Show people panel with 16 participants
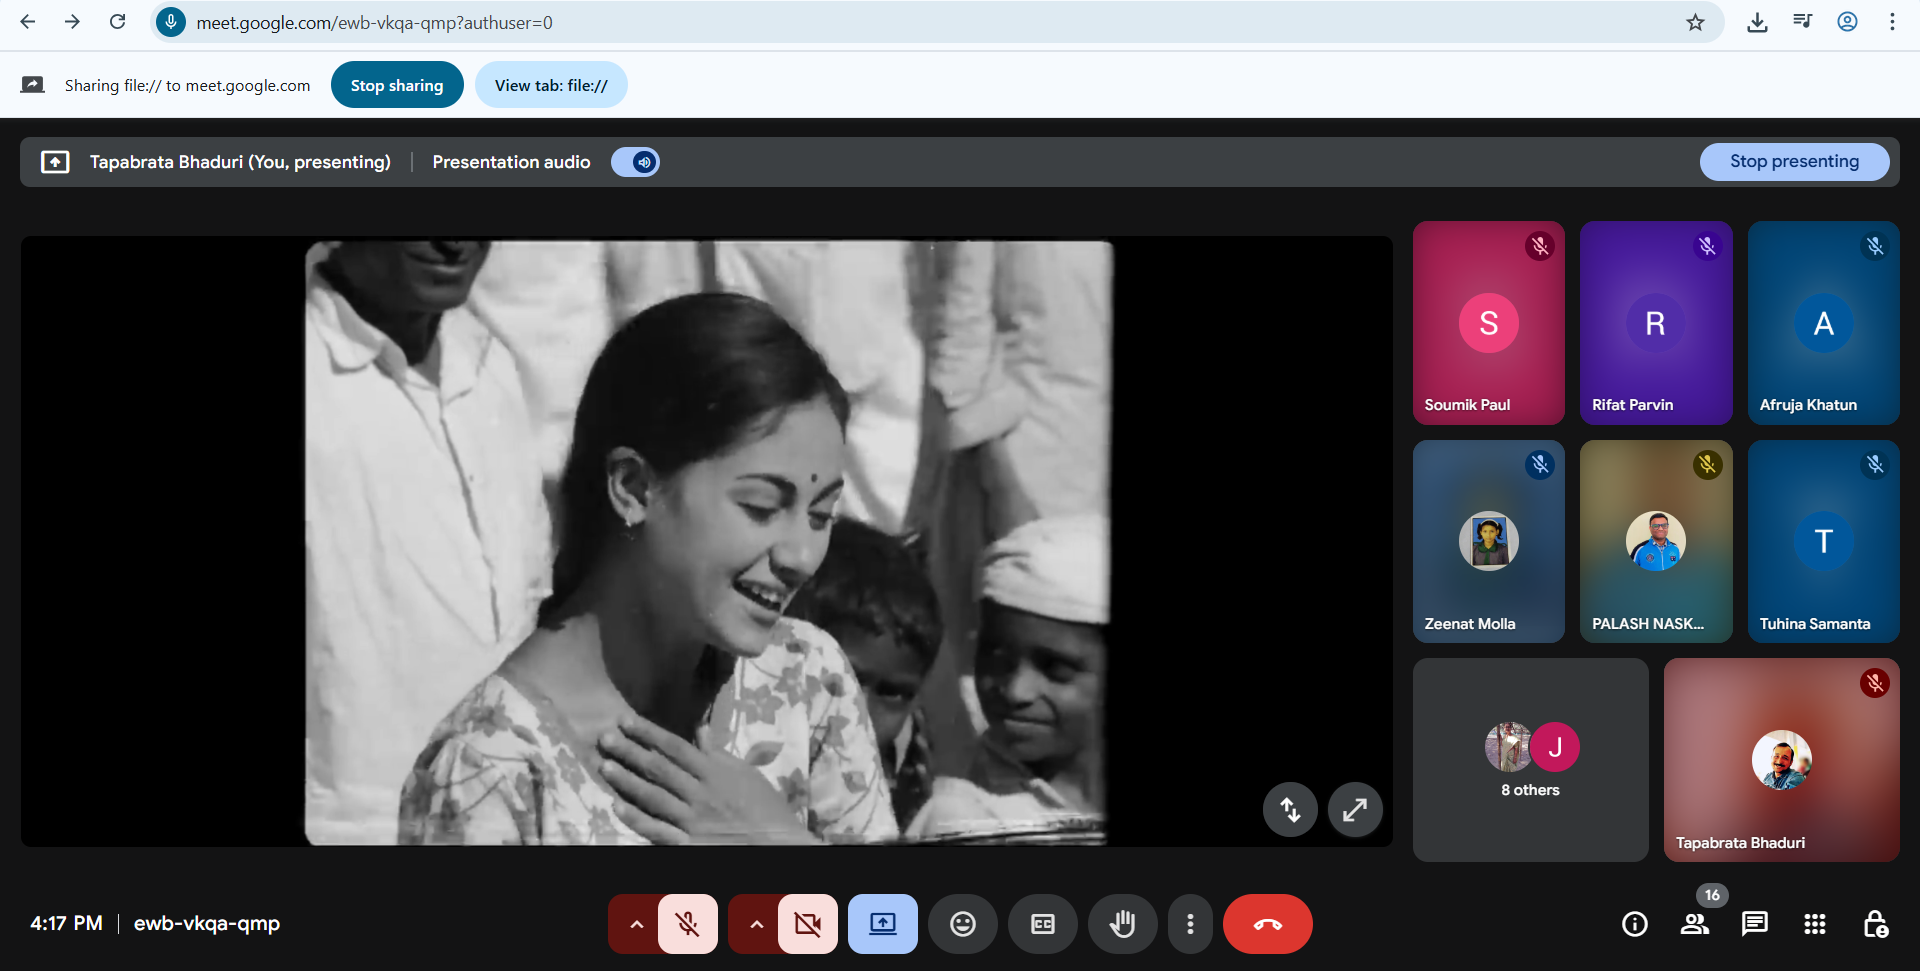 (1695, 924)
